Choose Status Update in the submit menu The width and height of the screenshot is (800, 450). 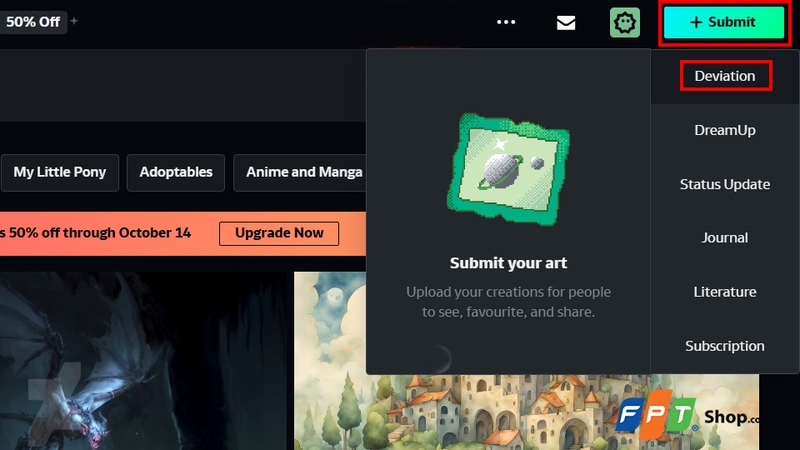pos(724,184)
